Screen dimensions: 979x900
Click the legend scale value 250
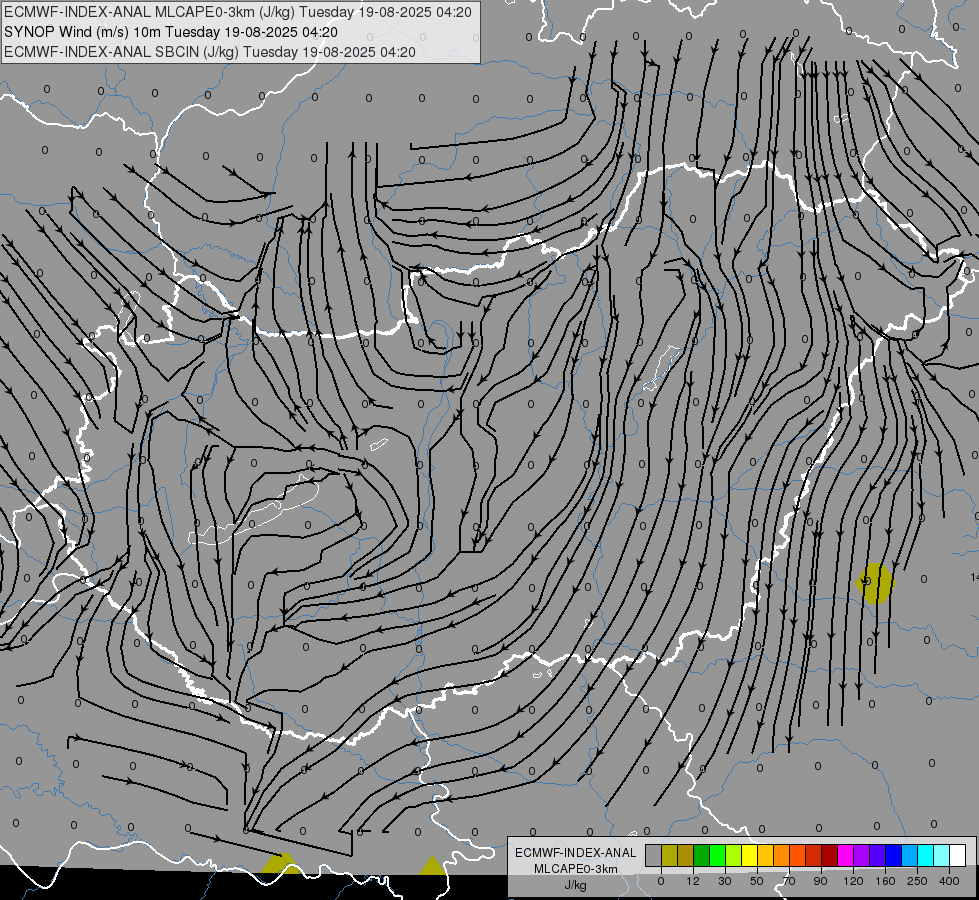917,881
